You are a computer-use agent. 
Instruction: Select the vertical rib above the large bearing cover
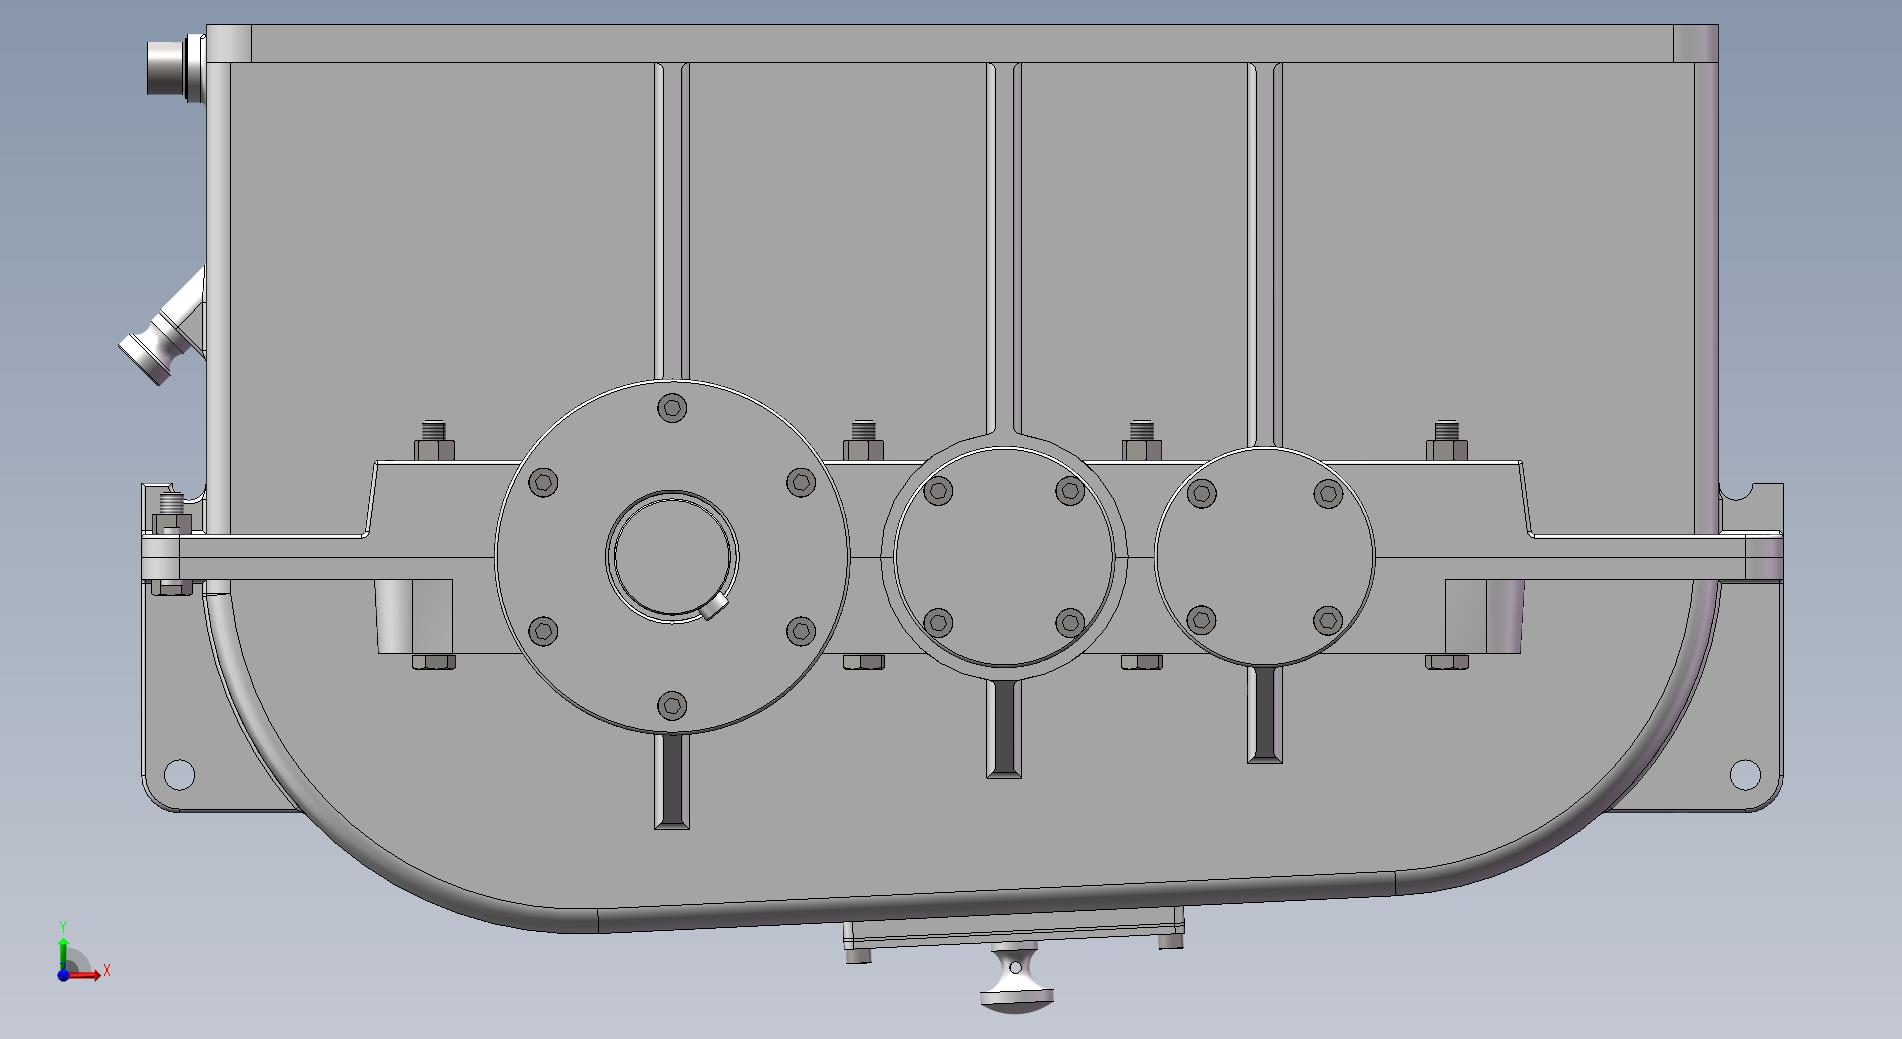(x=671, y=220)
